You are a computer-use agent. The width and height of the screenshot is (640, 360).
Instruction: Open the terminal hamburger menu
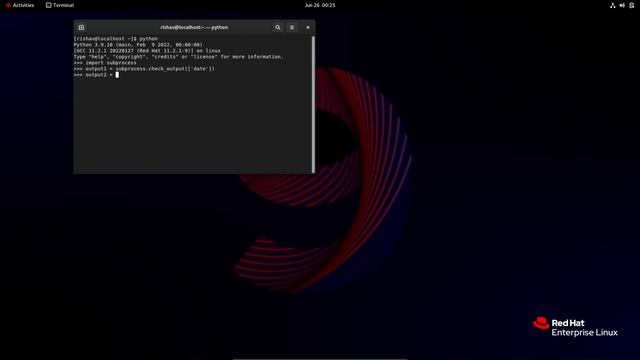point(292,27)
